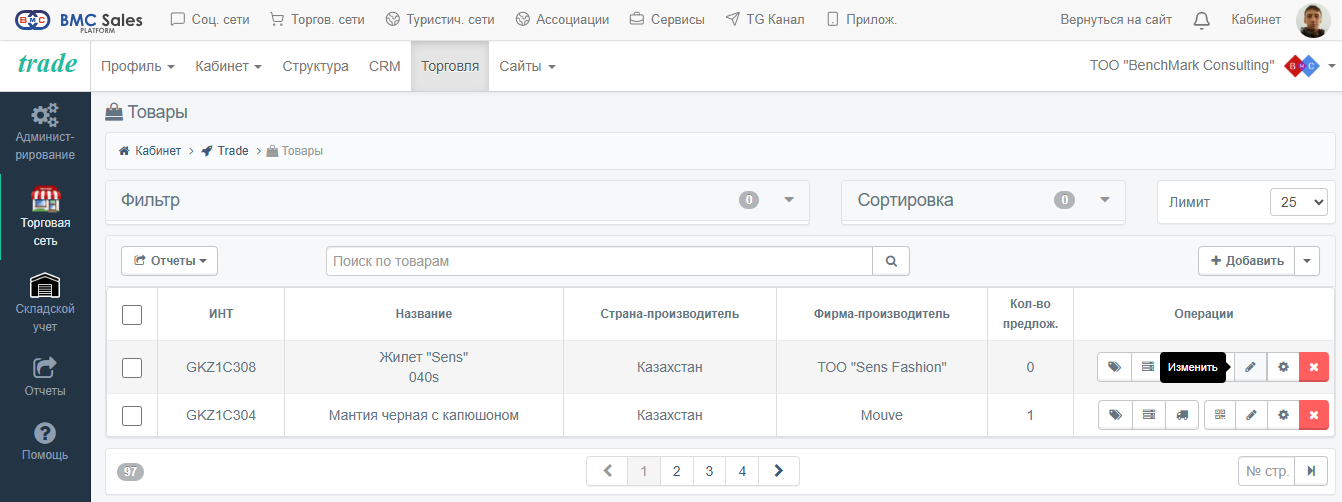Viewport: 1342px width, 502px height.
Task: Click the pencil edit icon for GKZ1C304
Action: 1250,415
